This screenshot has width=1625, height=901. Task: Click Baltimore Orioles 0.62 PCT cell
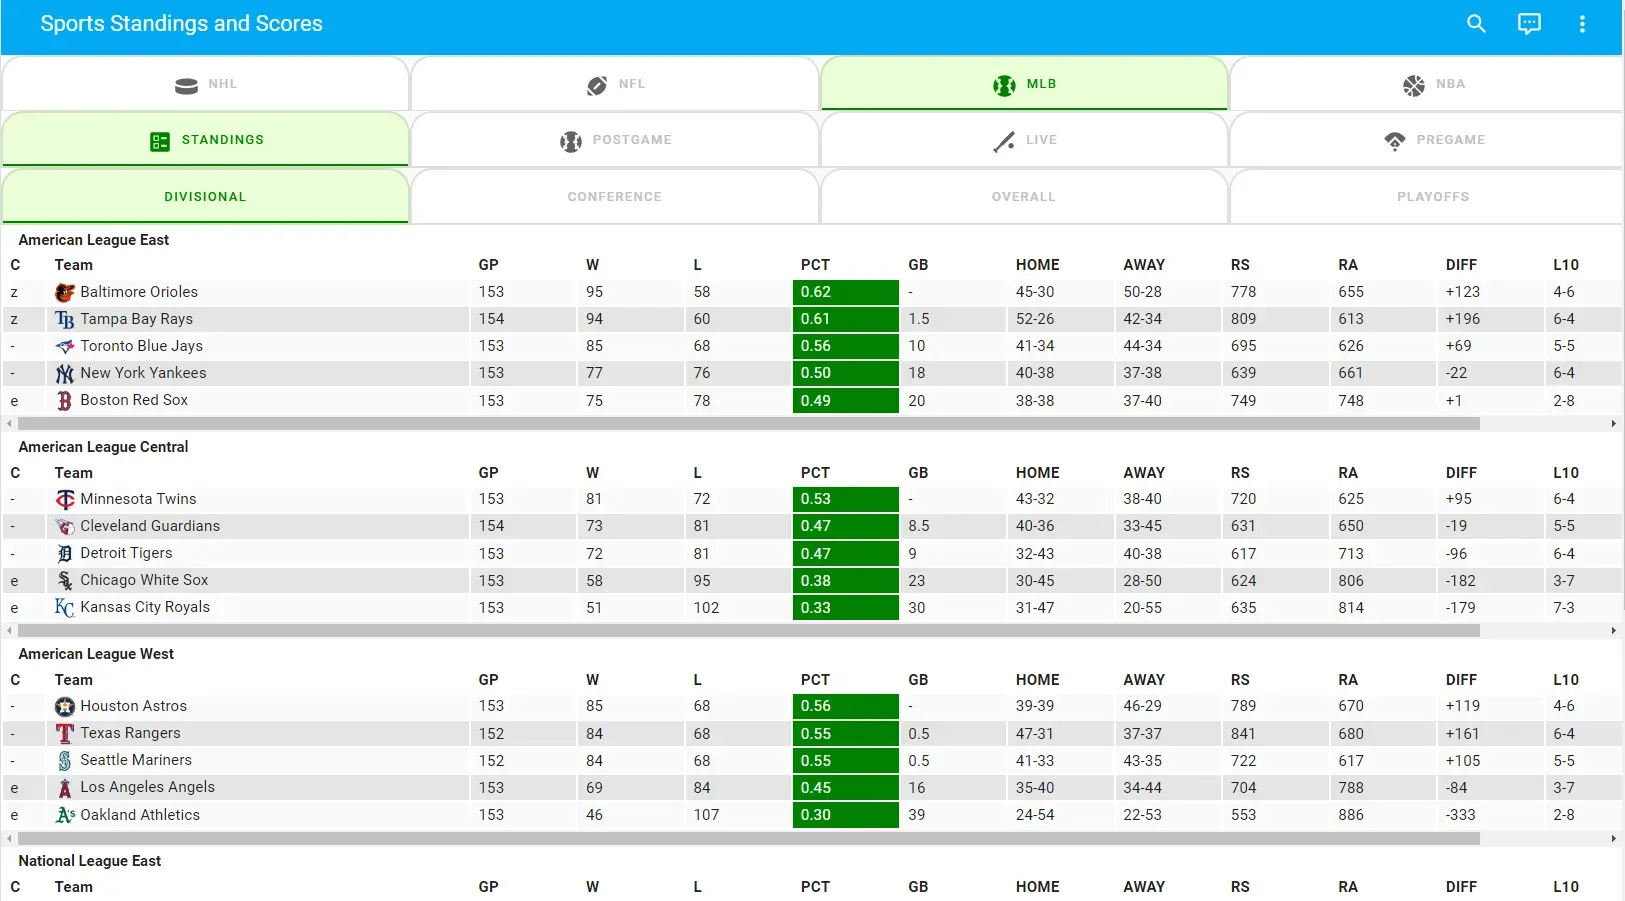pos(846,292)
